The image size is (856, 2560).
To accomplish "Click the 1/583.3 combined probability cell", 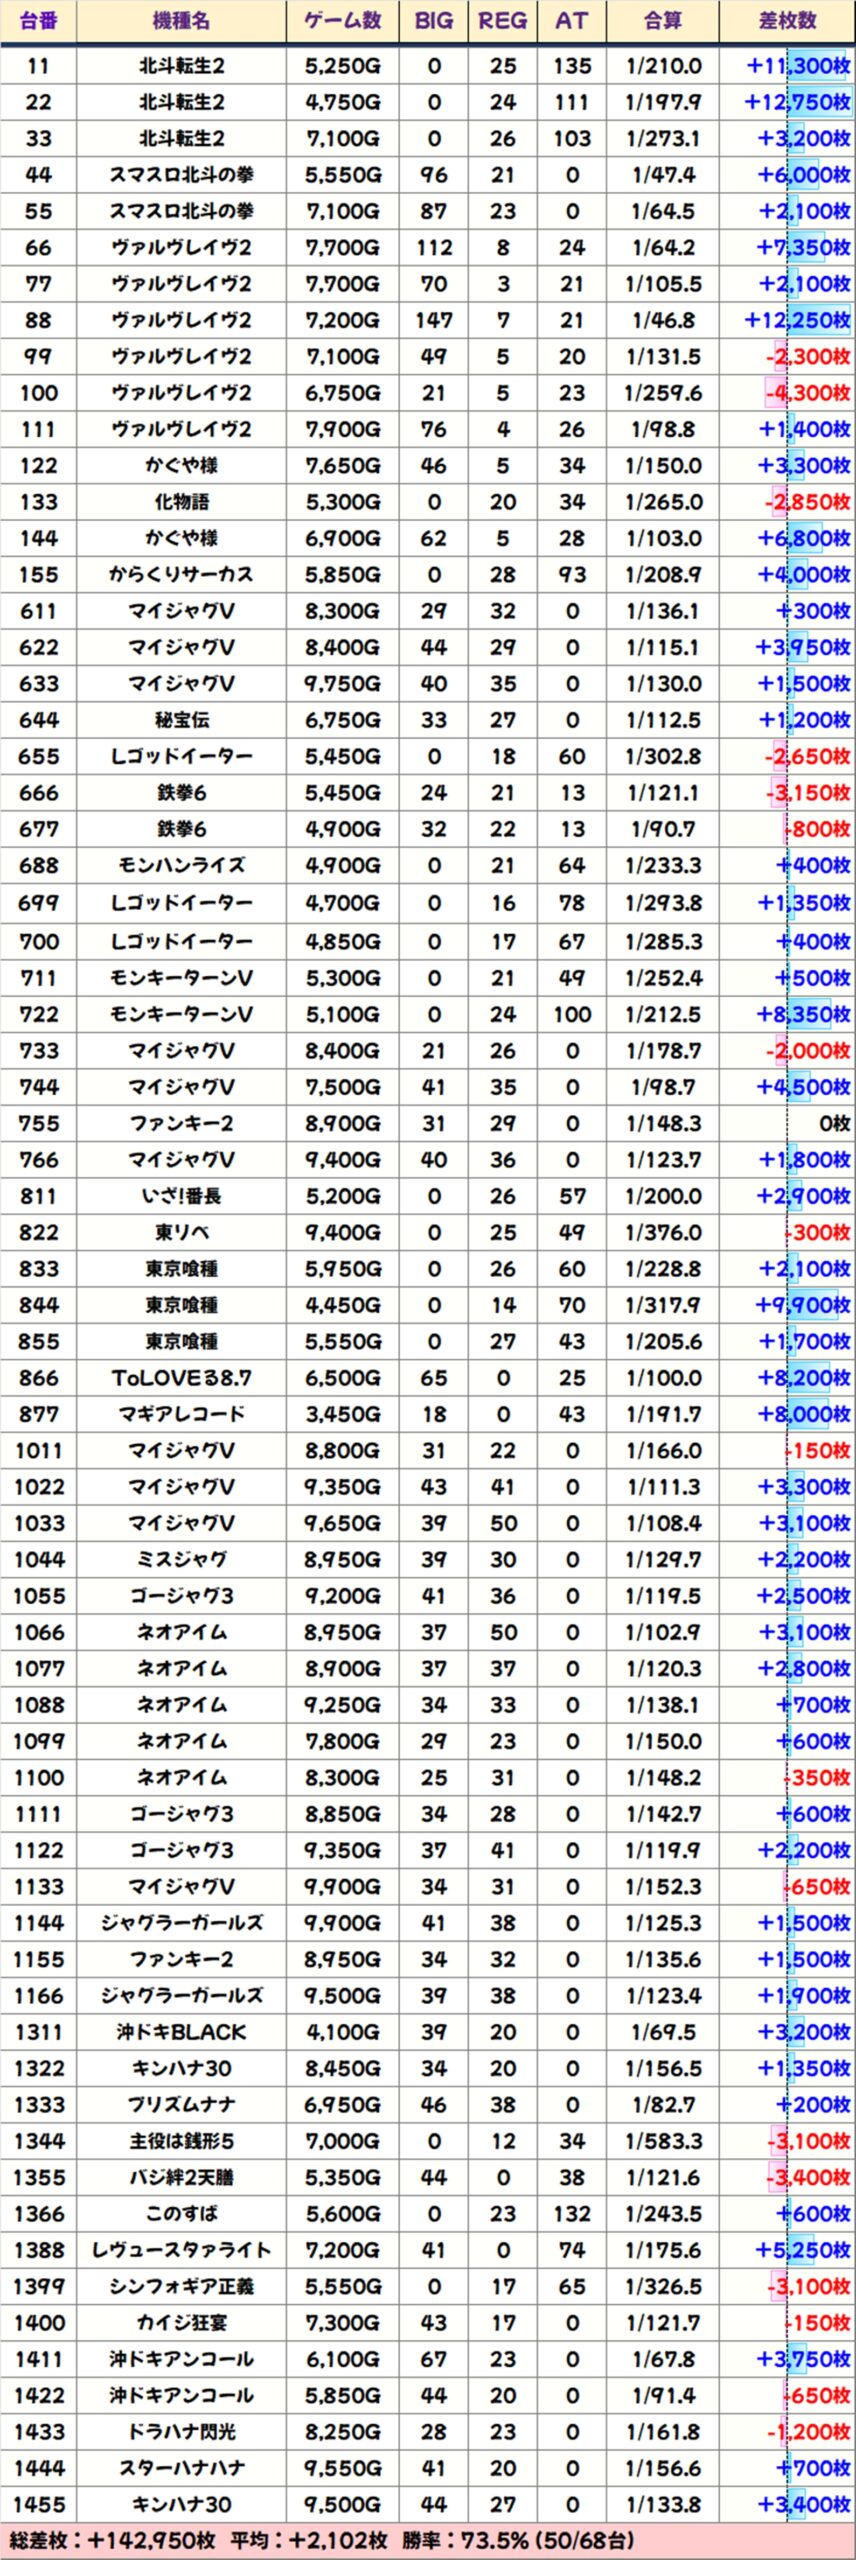I will [663, 2141].
